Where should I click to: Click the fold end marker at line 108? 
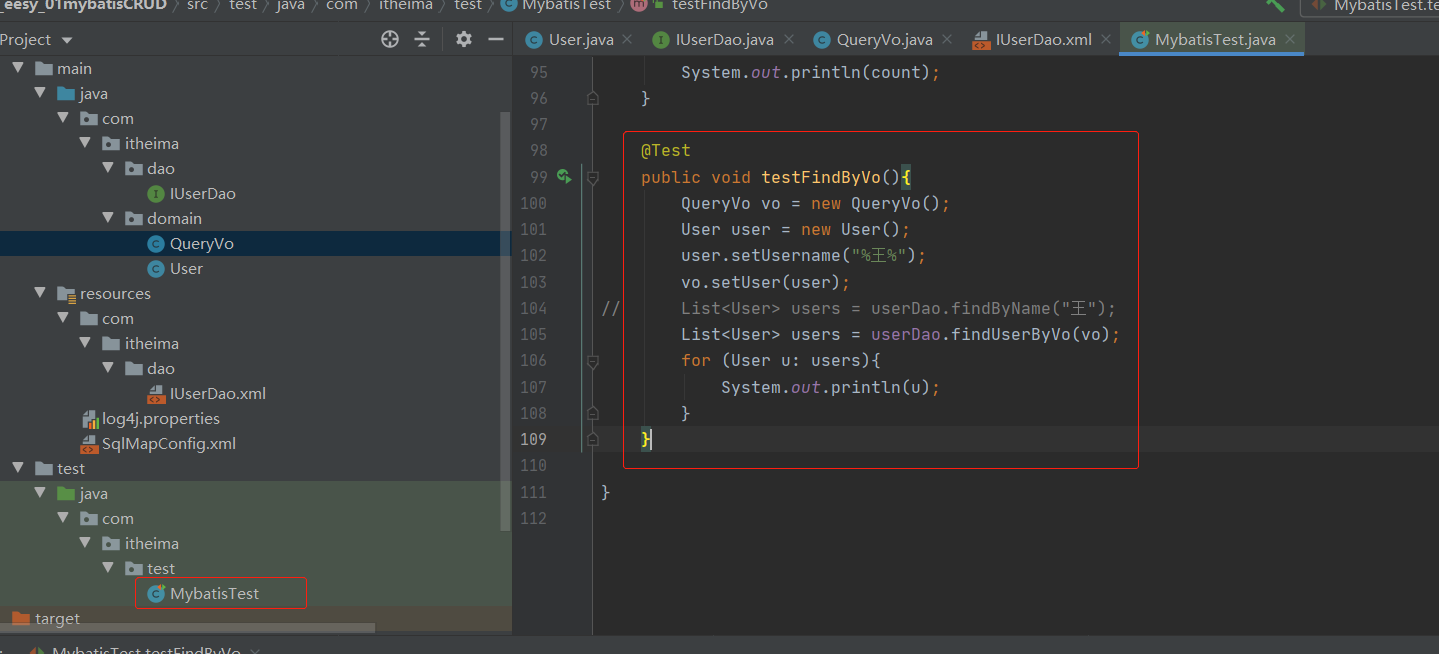click(x=592, y=412)
